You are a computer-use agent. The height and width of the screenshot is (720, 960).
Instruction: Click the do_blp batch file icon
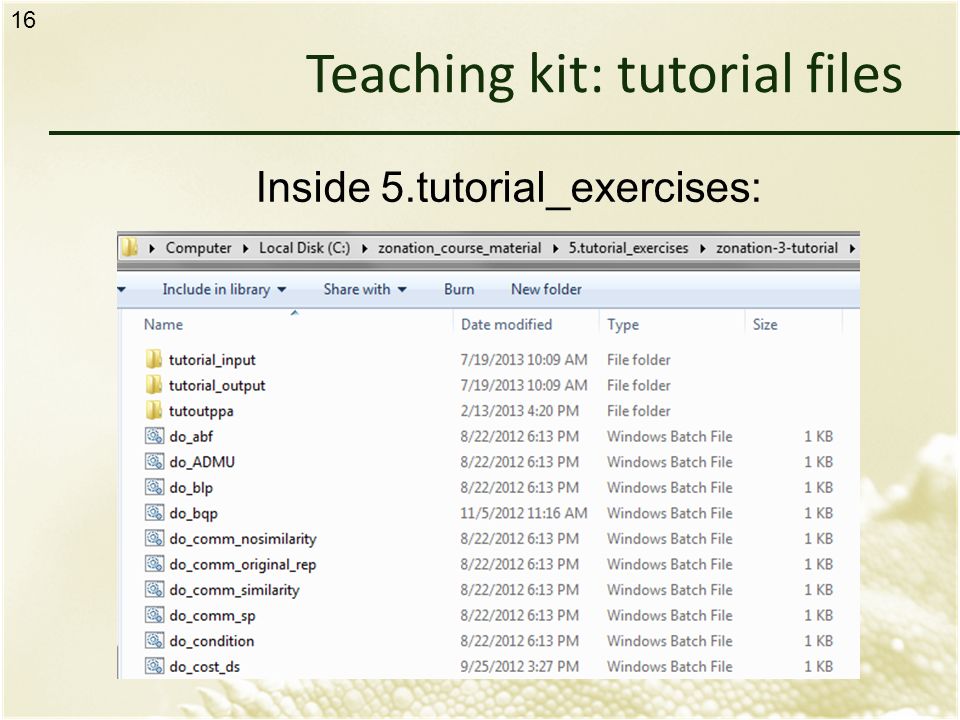[154, 487]
